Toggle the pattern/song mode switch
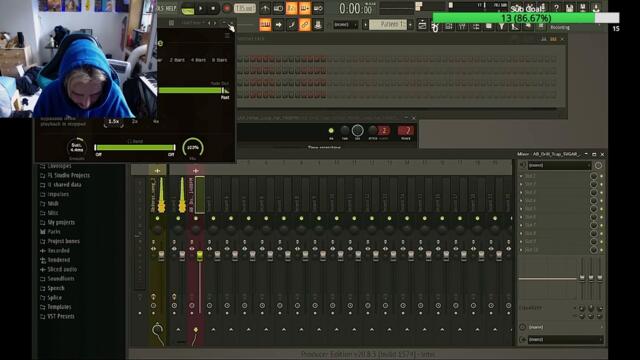 187,8
